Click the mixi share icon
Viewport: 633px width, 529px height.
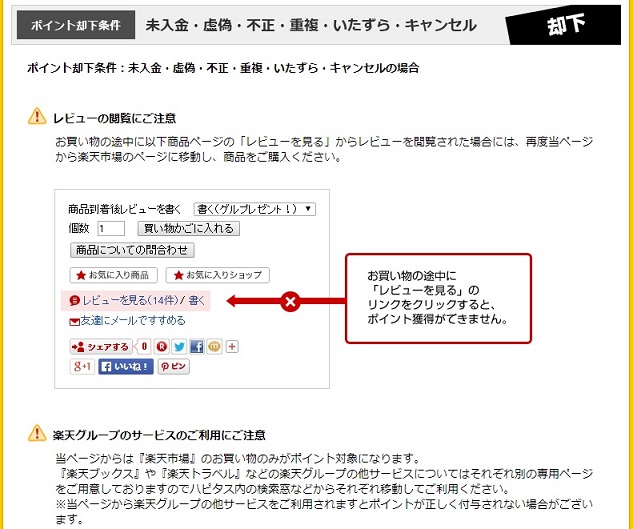pos(214,346)
